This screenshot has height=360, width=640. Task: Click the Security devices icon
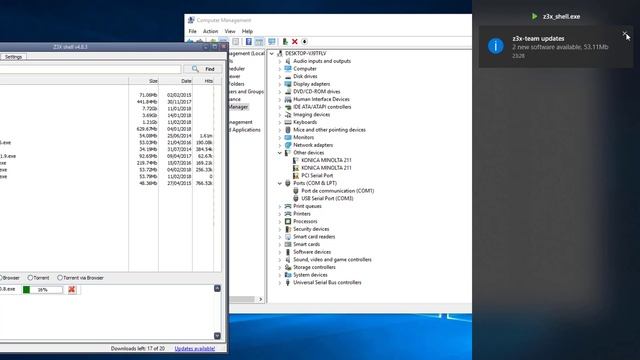coord(288,229)
